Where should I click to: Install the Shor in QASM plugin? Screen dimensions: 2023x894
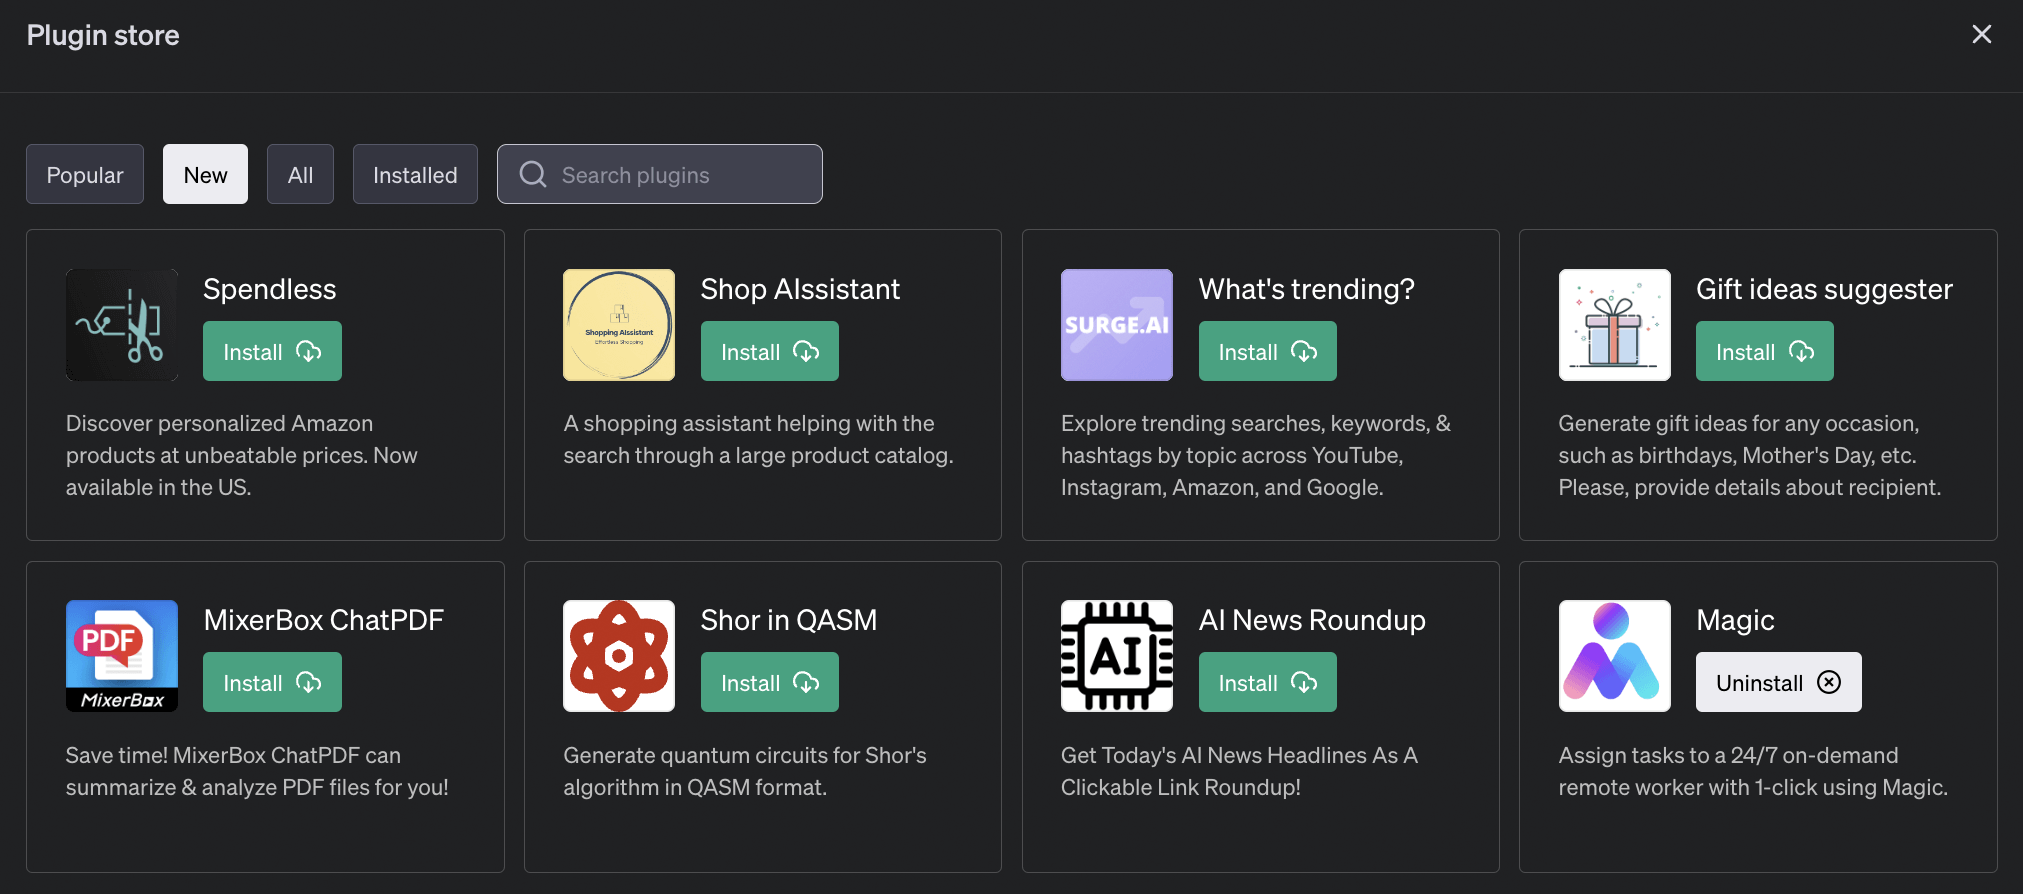pyautogui.click(x=770, y=682)
